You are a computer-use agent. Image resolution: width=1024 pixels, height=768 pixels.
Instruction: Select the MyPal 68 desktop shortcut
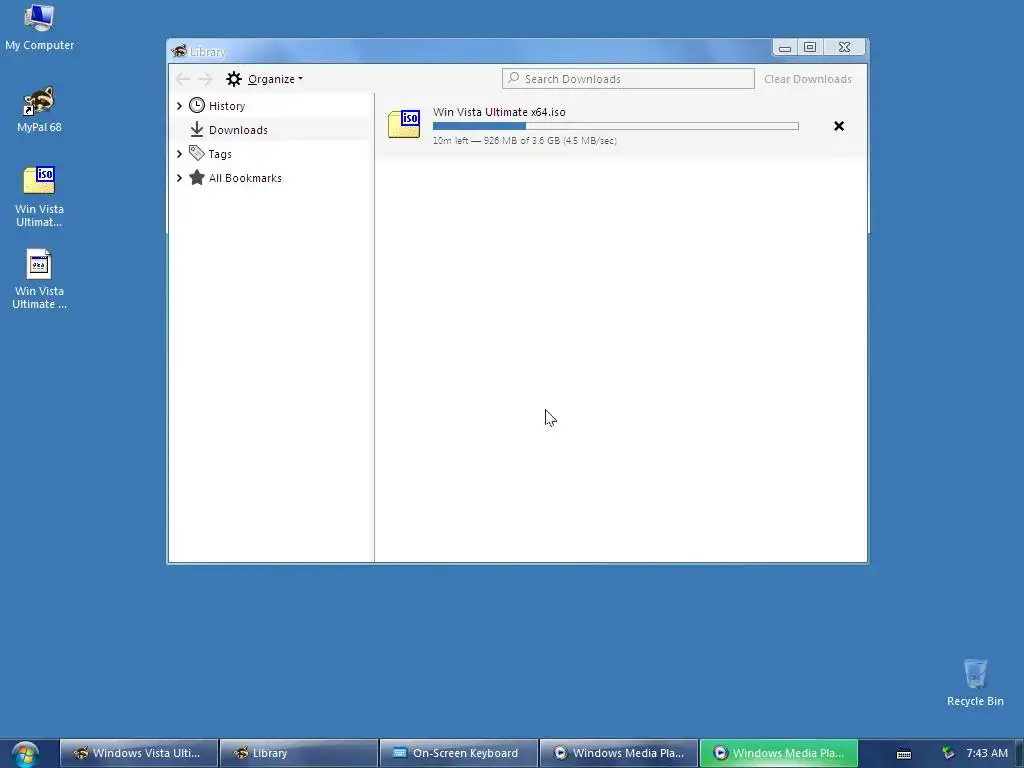pos(39,109)
